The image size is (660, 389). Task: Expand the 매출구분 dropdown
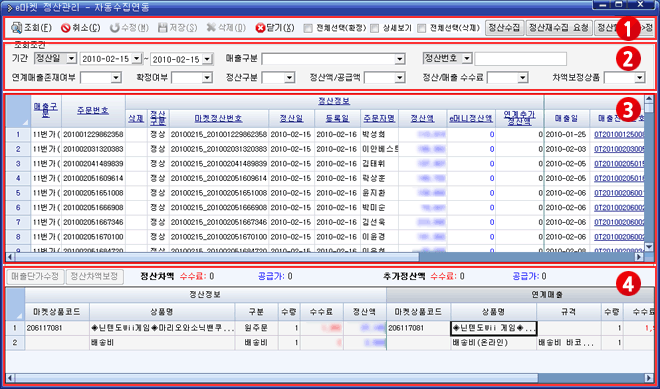400,59
